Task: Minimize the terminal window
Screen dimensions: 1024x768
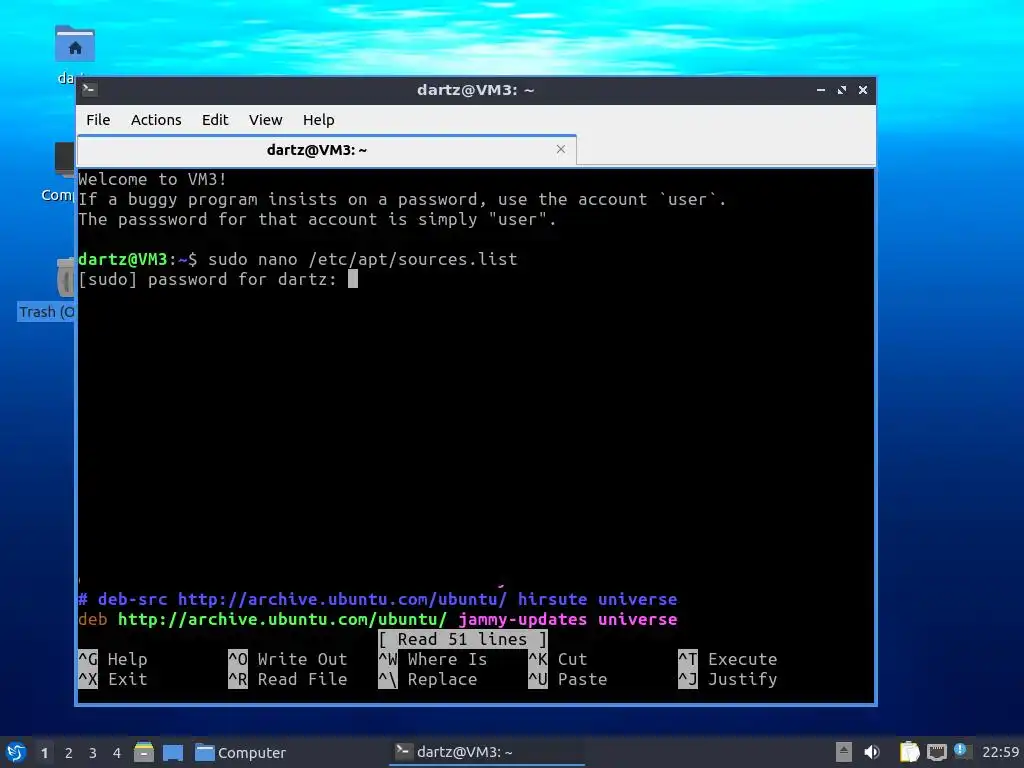Action: [x=821, y=90]
